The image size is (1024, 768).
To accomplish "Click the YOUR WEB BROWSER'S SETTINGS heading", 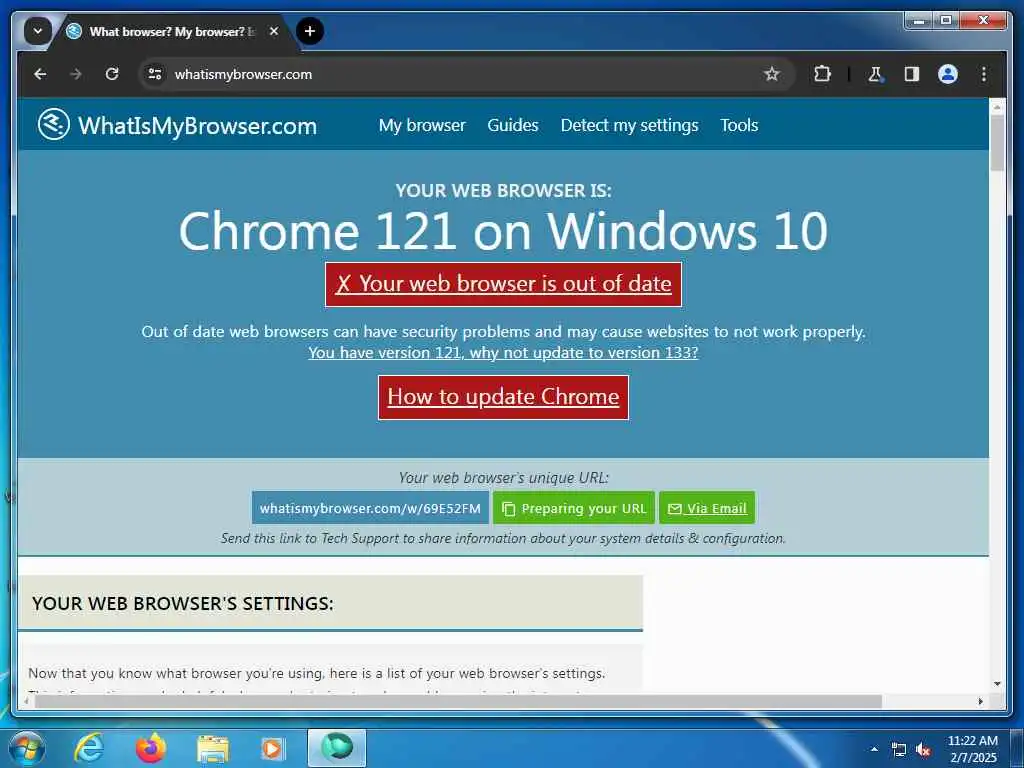I will 183,603.
